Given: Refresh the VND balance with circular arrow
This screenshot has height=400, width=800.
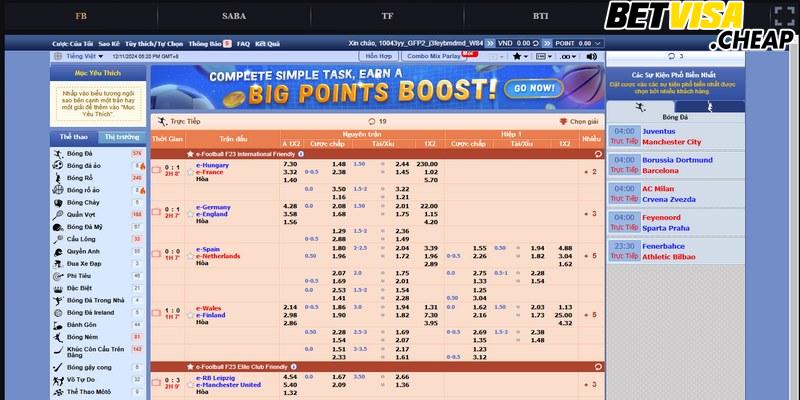Looking at the screenshot, I should pyautogui.click(x=536, y=44).
